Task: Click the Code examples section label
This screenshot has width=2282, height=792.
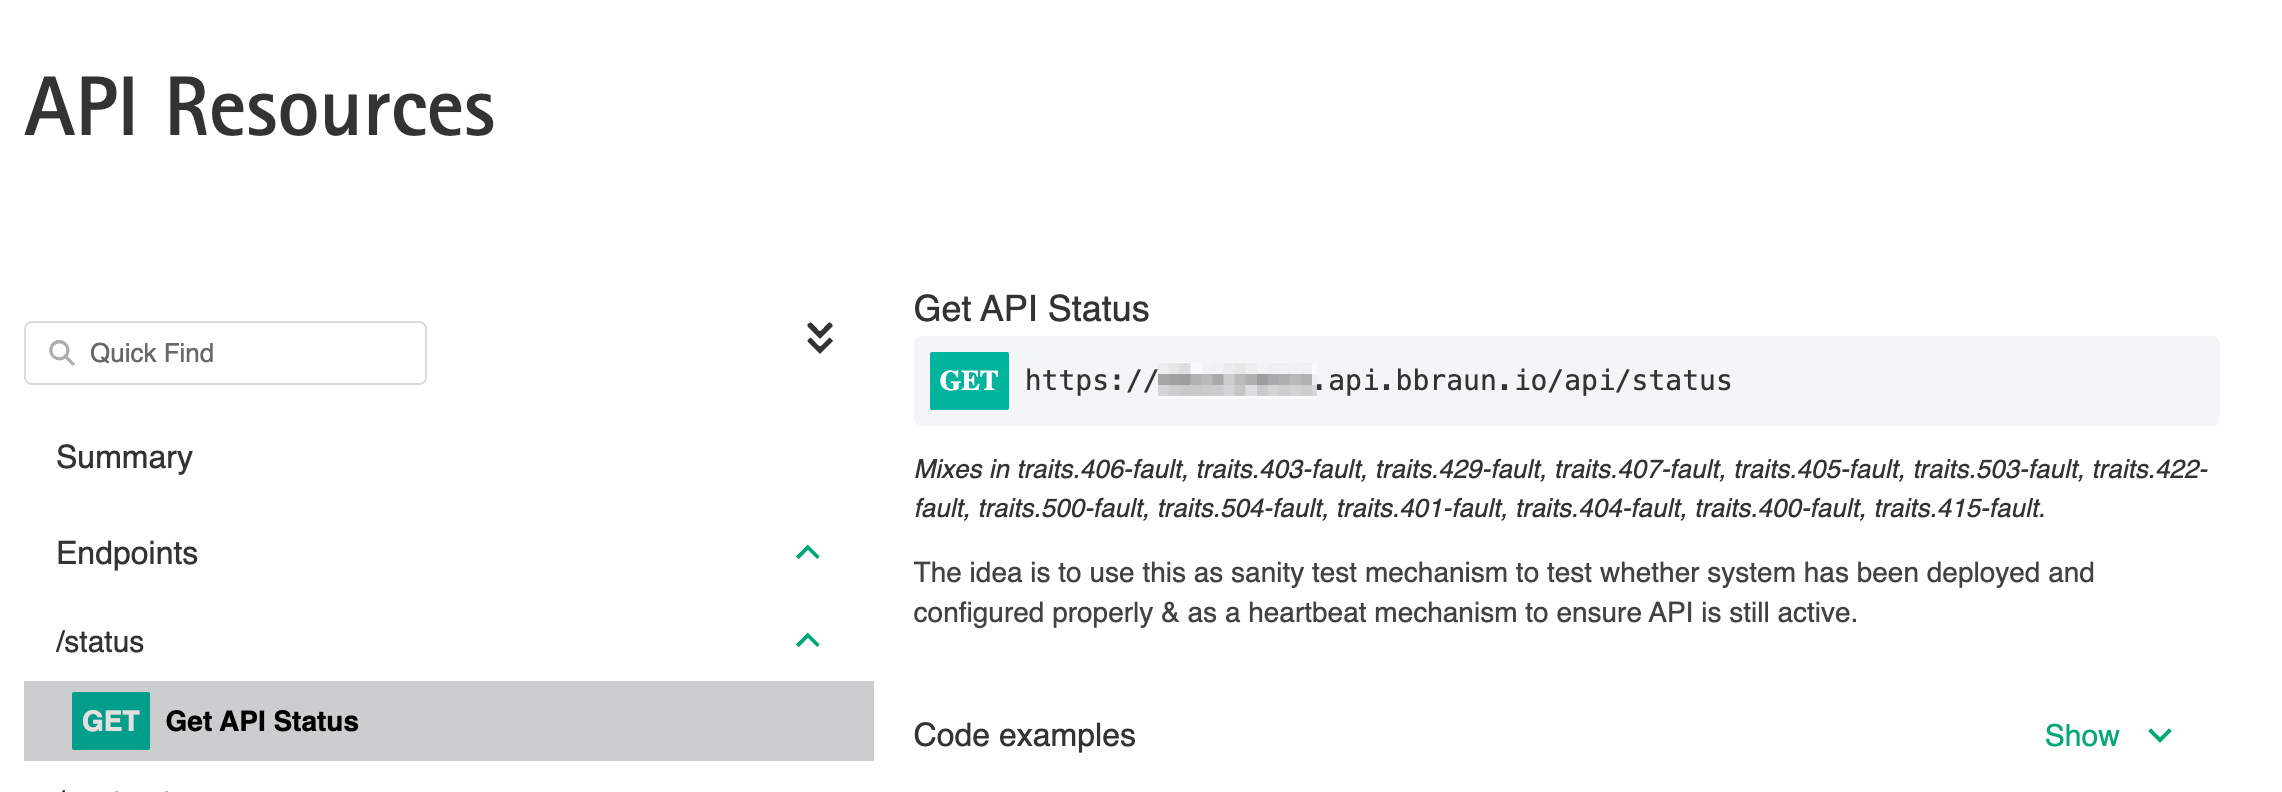Action: pos(1024,736)
